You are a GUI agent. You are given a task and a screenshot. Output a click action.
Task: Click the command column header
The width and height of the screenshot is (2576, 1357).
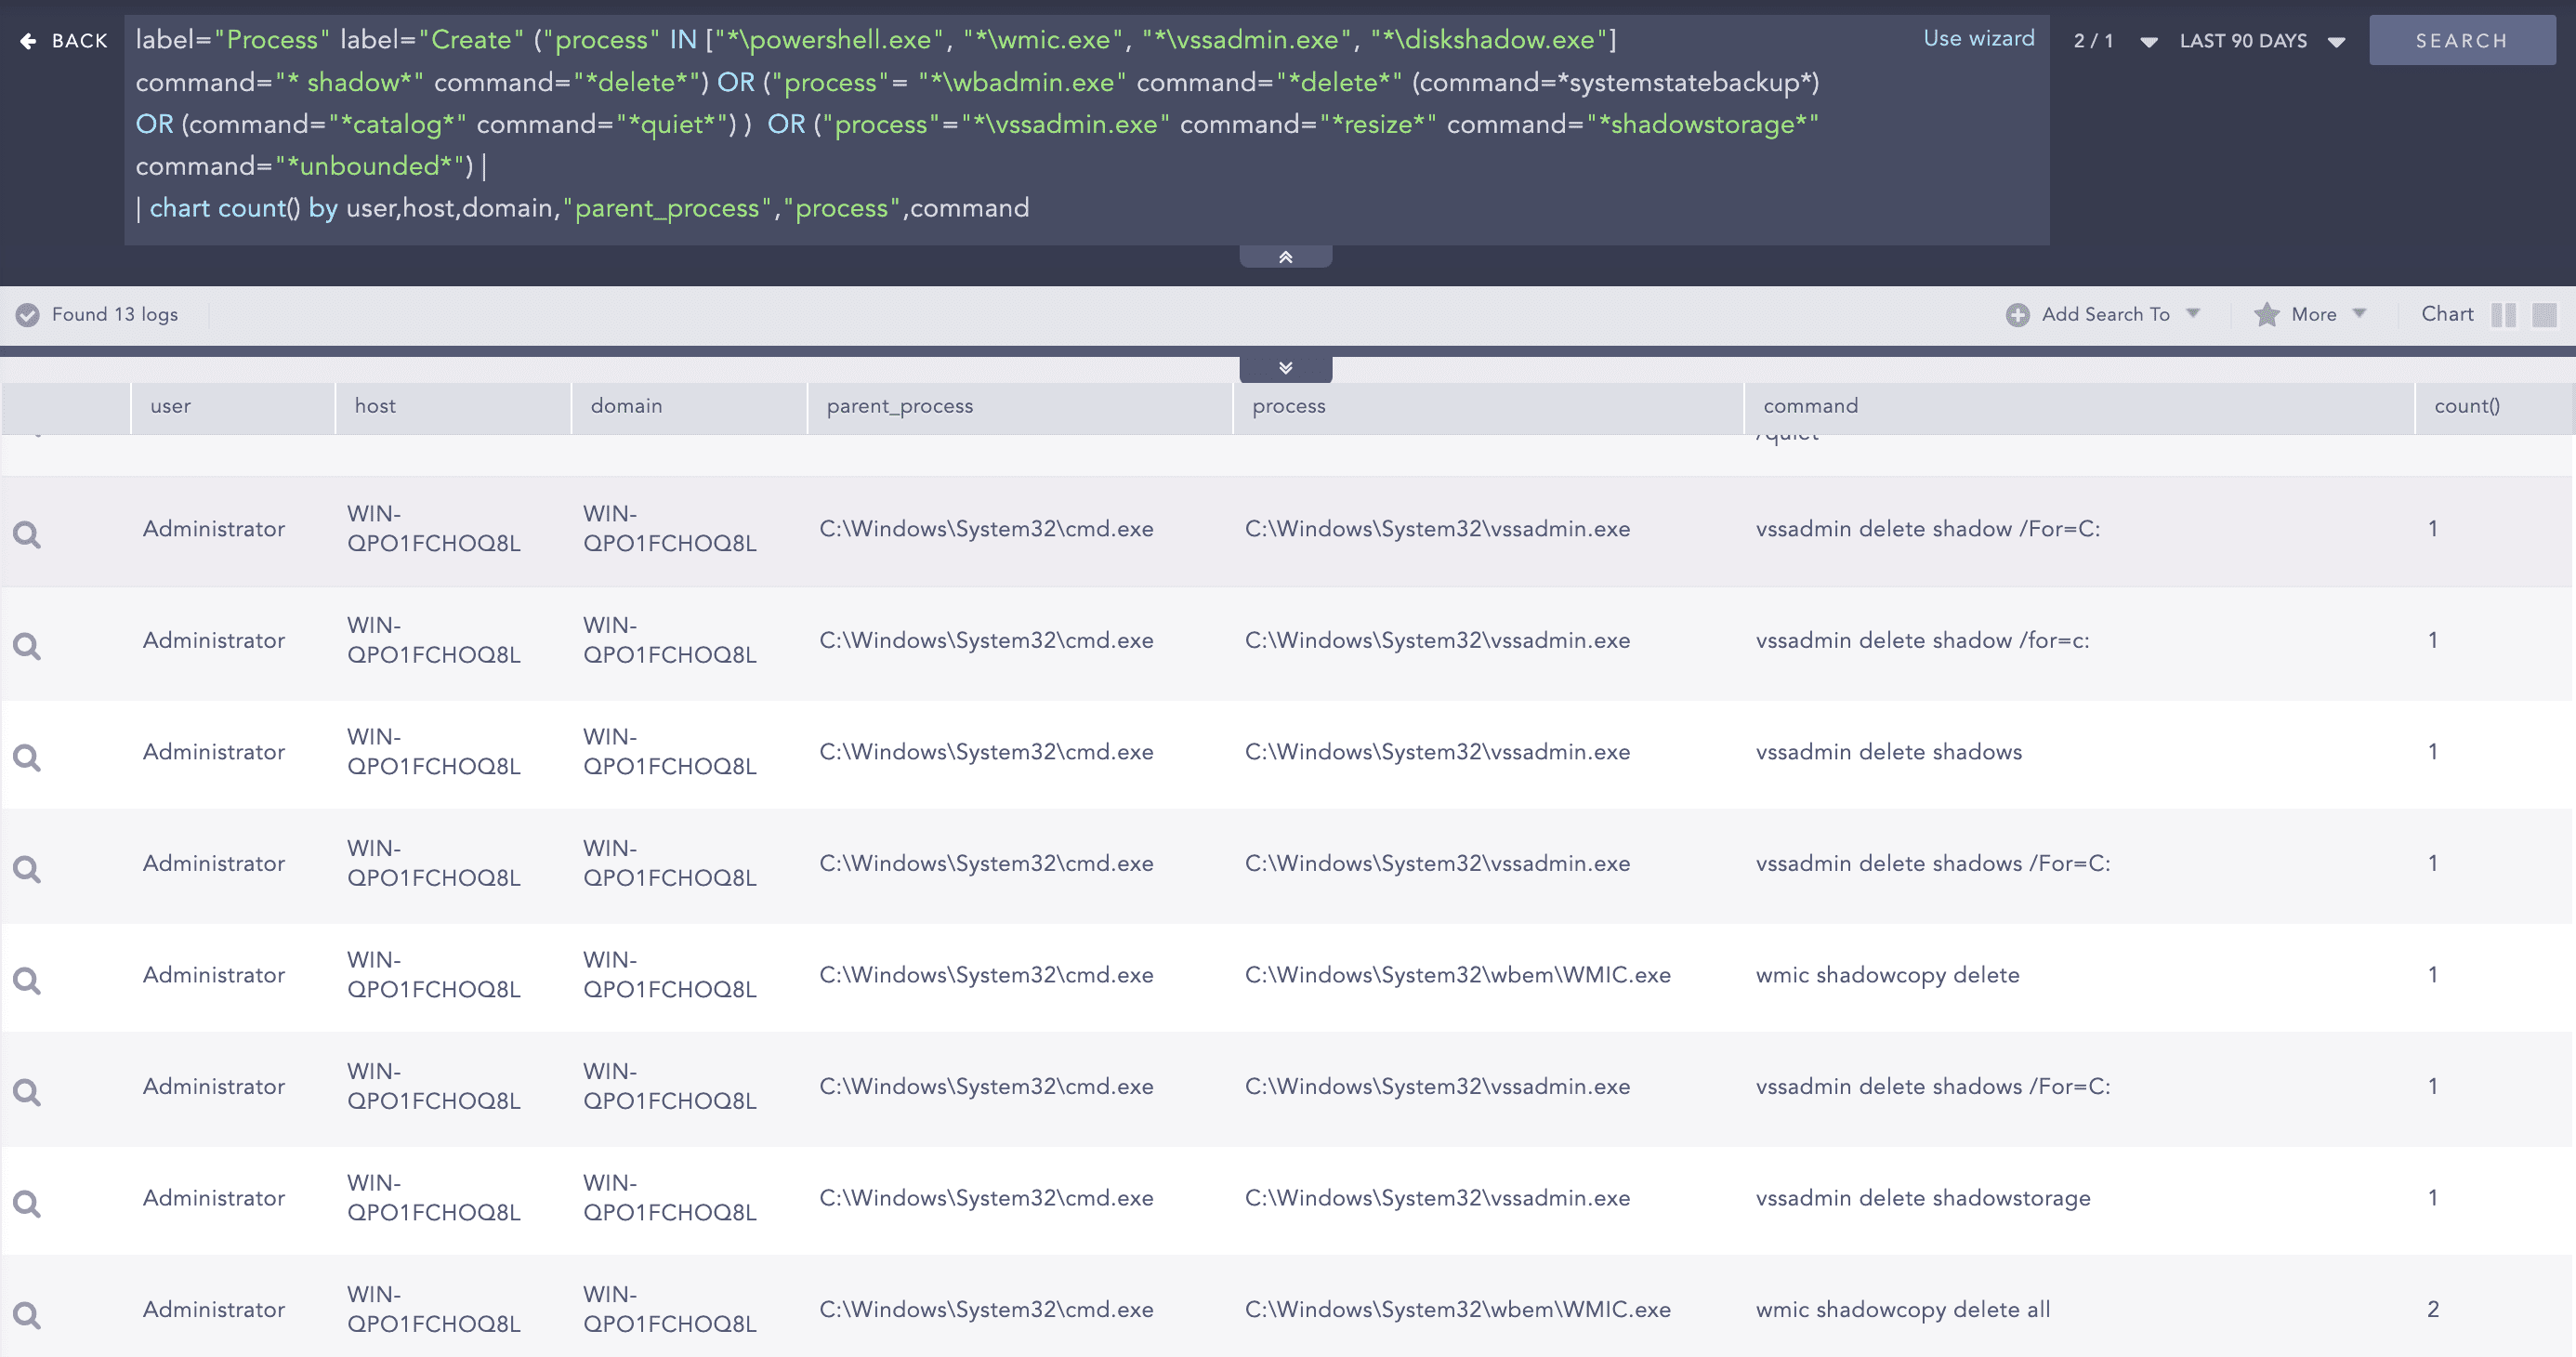pyautogui.click(x=1810, y=406)
